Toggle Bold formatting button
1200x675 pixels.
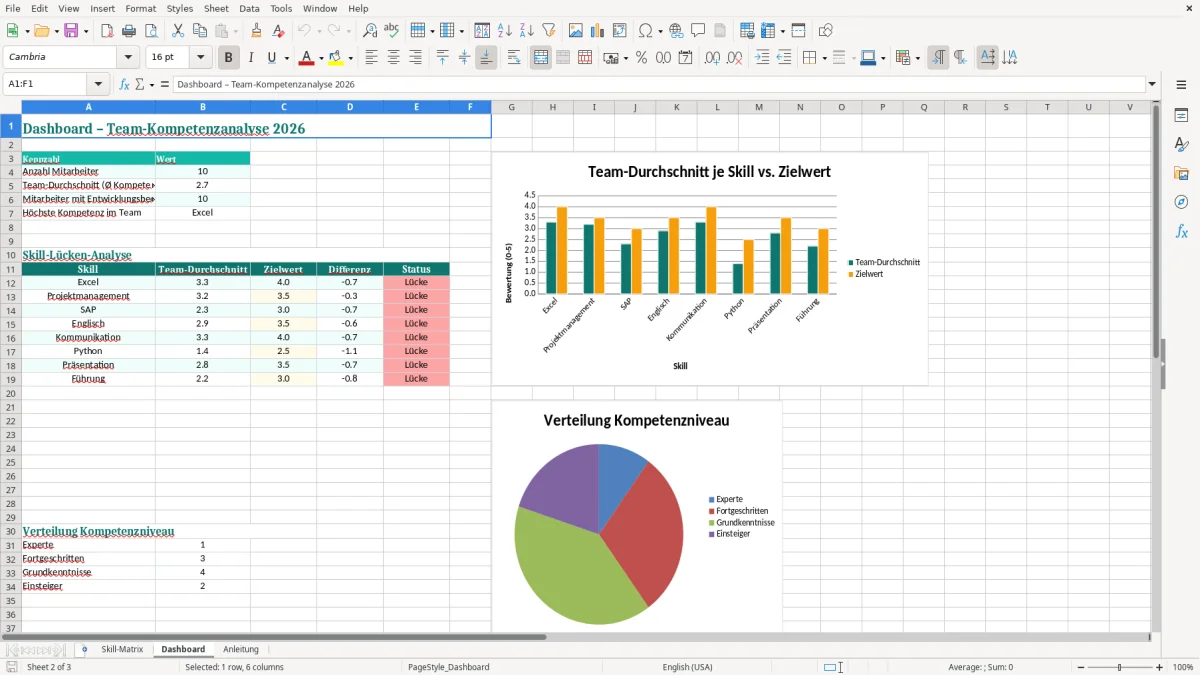click(x=229, y=58)
